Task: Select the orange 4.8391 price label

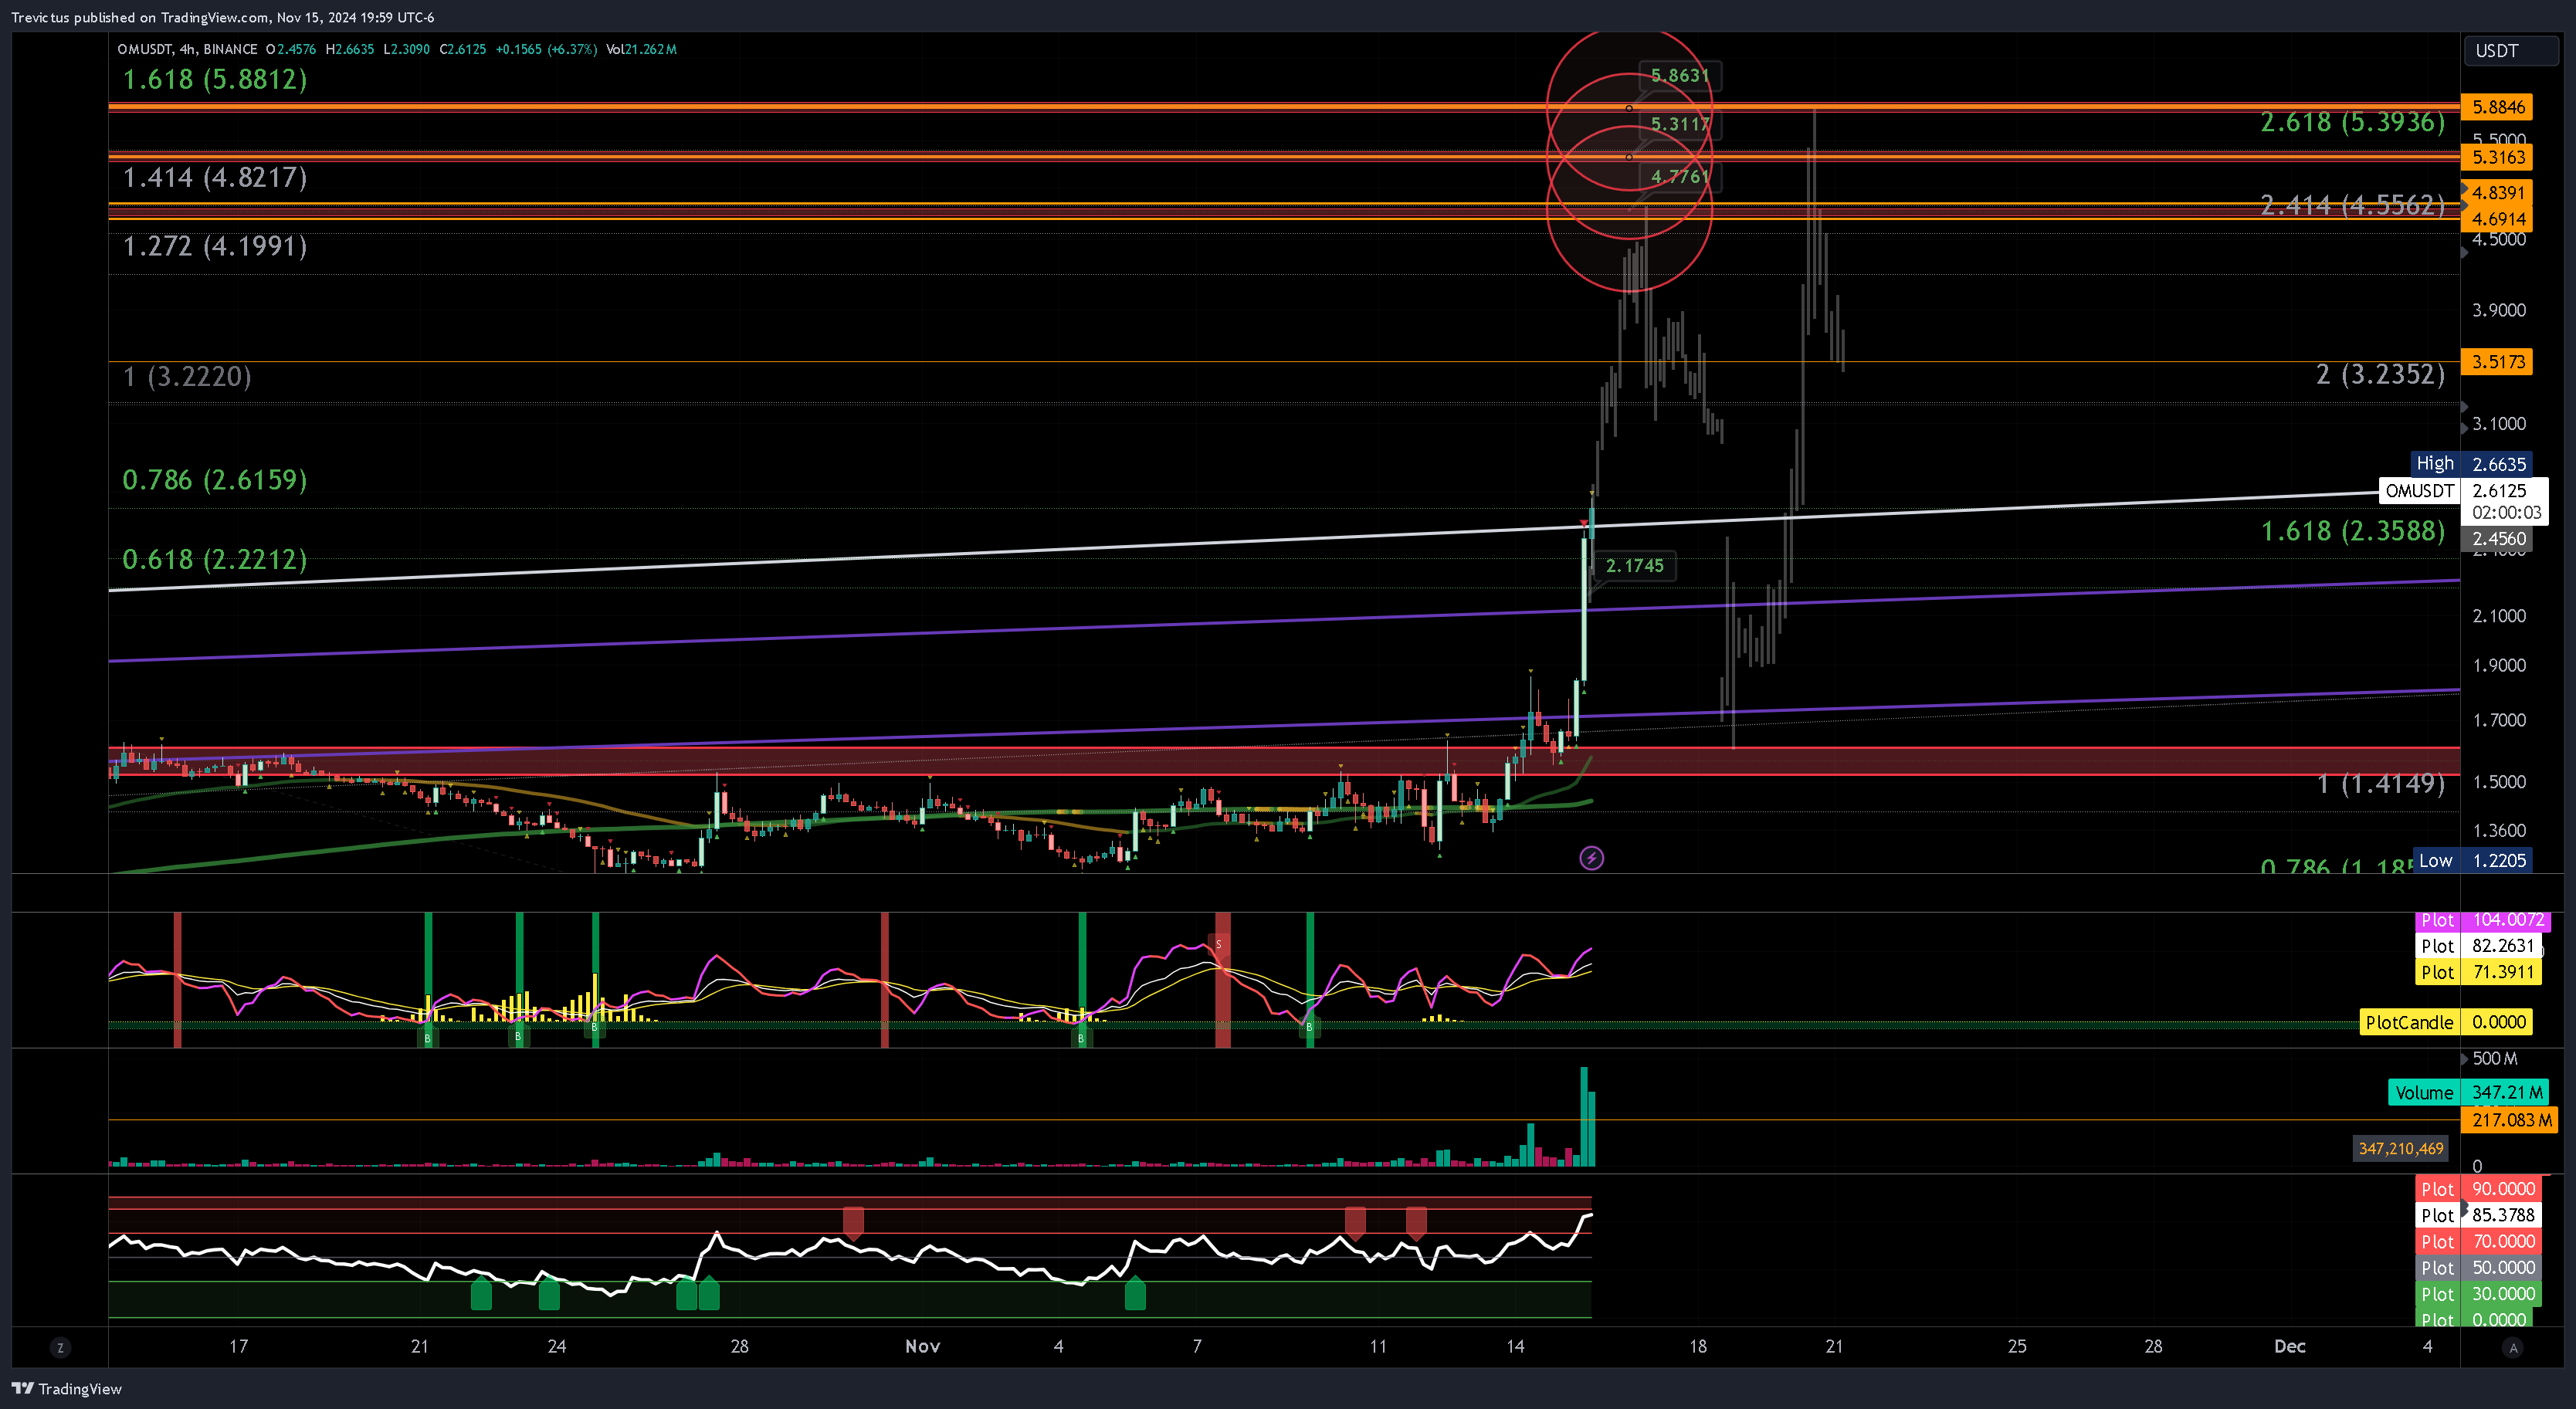Action: click(2497, 192)
